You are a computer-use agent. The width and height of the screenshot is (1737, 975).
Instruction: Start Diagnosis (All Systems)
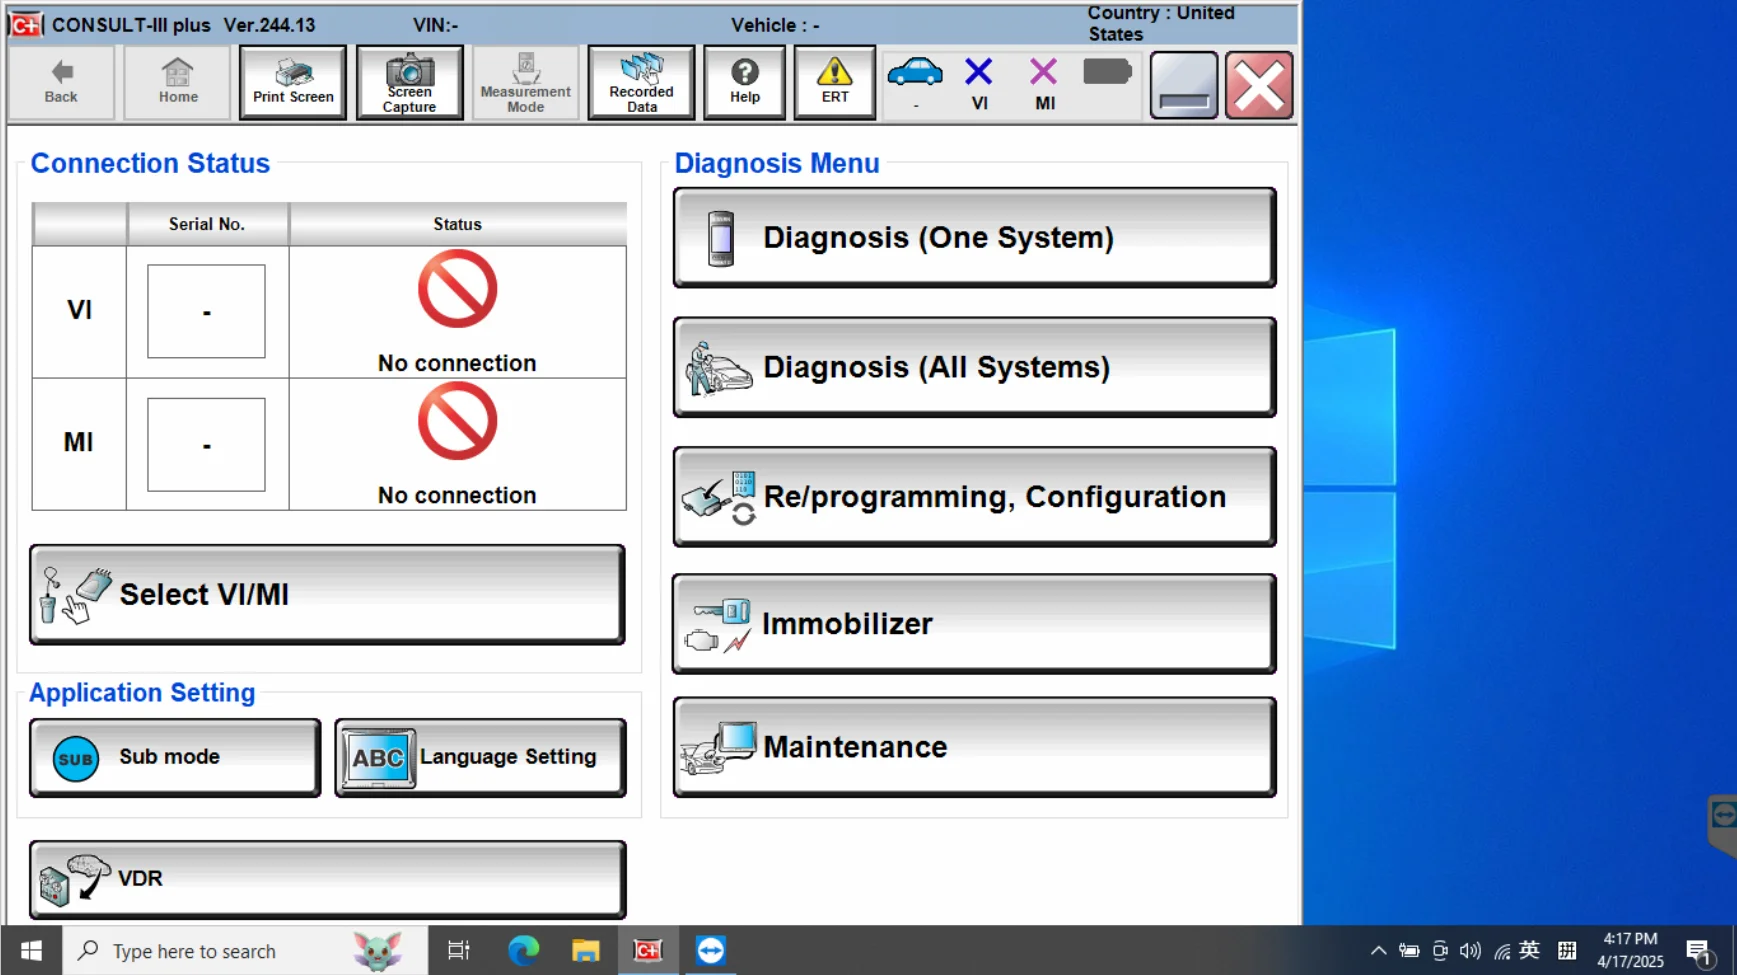click(974, 367)
